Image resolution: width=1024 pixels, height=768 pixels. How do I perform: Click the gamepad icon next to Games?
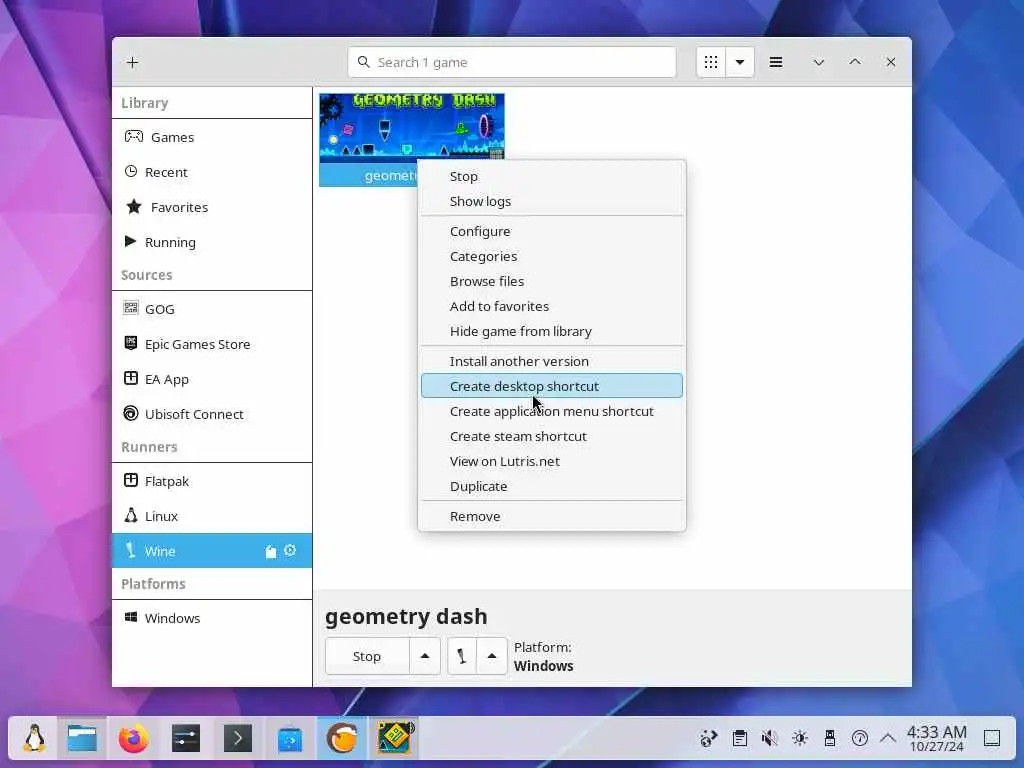pos(134,136)
